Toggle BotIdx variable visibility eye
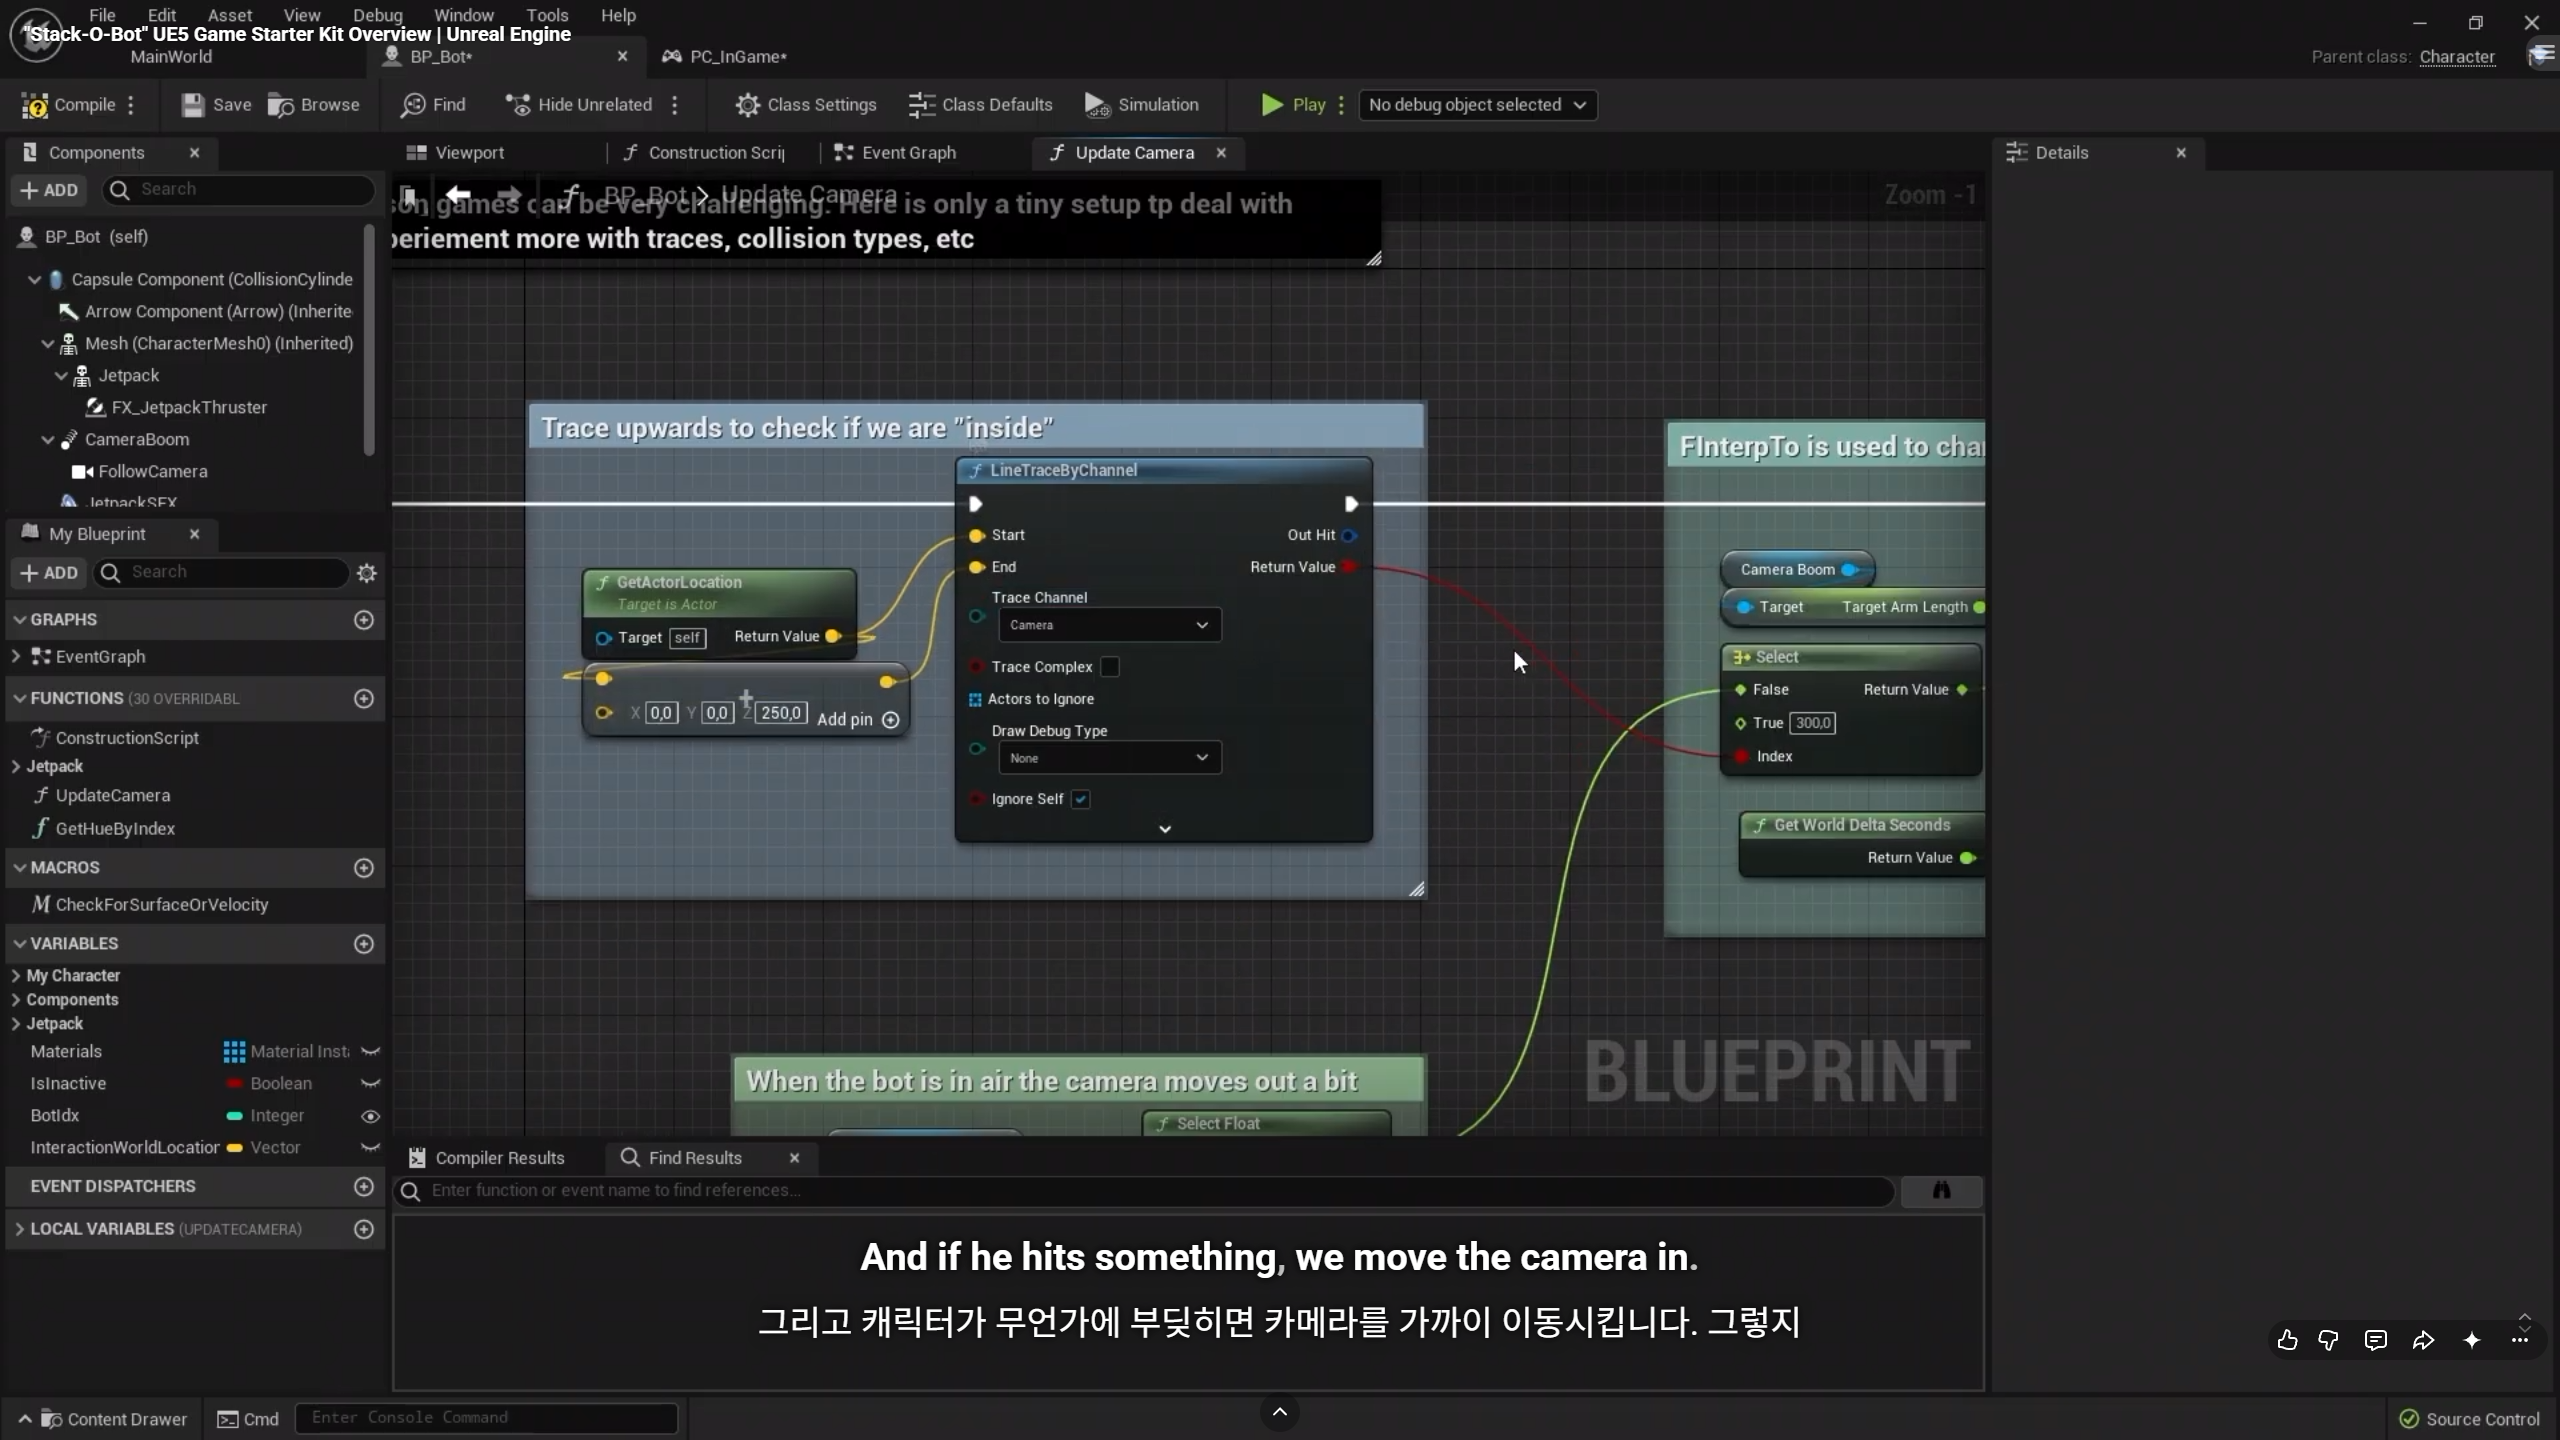 pos(370,1116)
